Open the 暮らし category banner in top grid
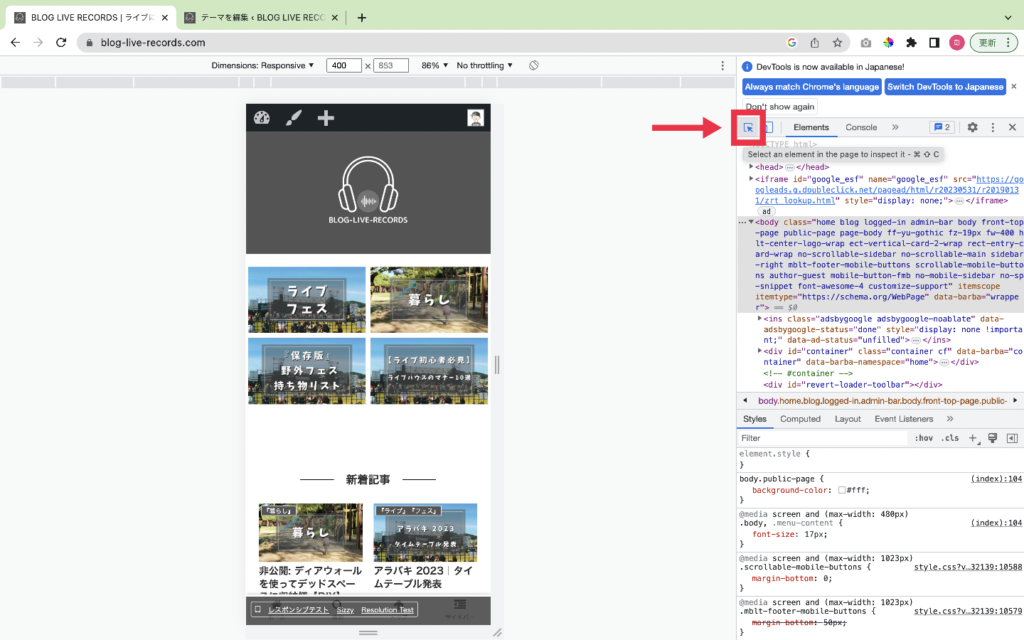The image size is (1024, 640). pos(429,300)
